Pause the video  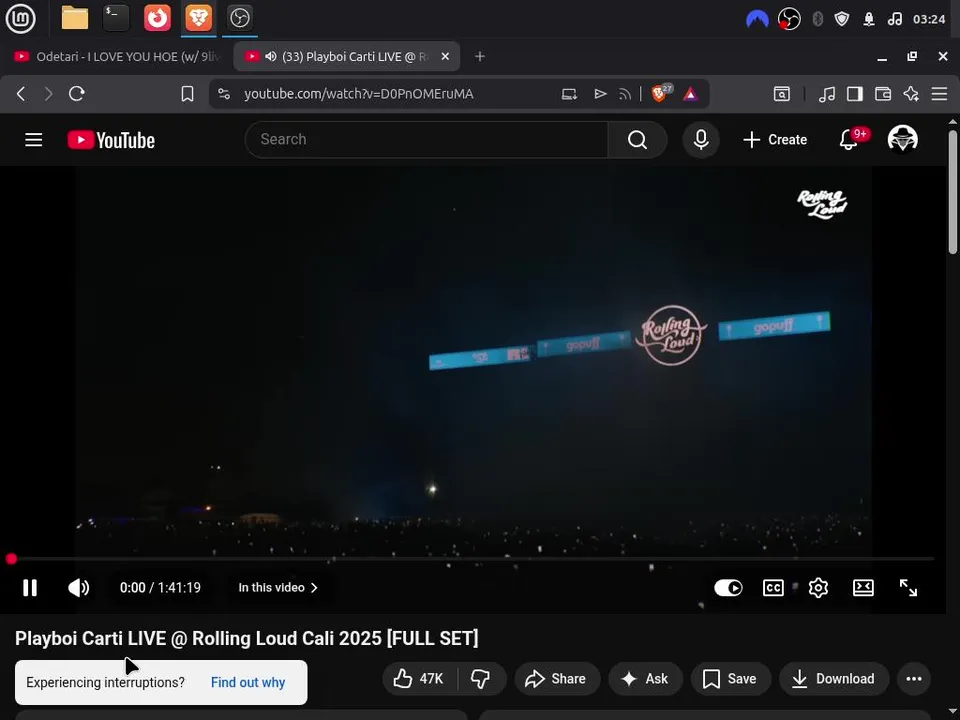[x=29, y=588]
